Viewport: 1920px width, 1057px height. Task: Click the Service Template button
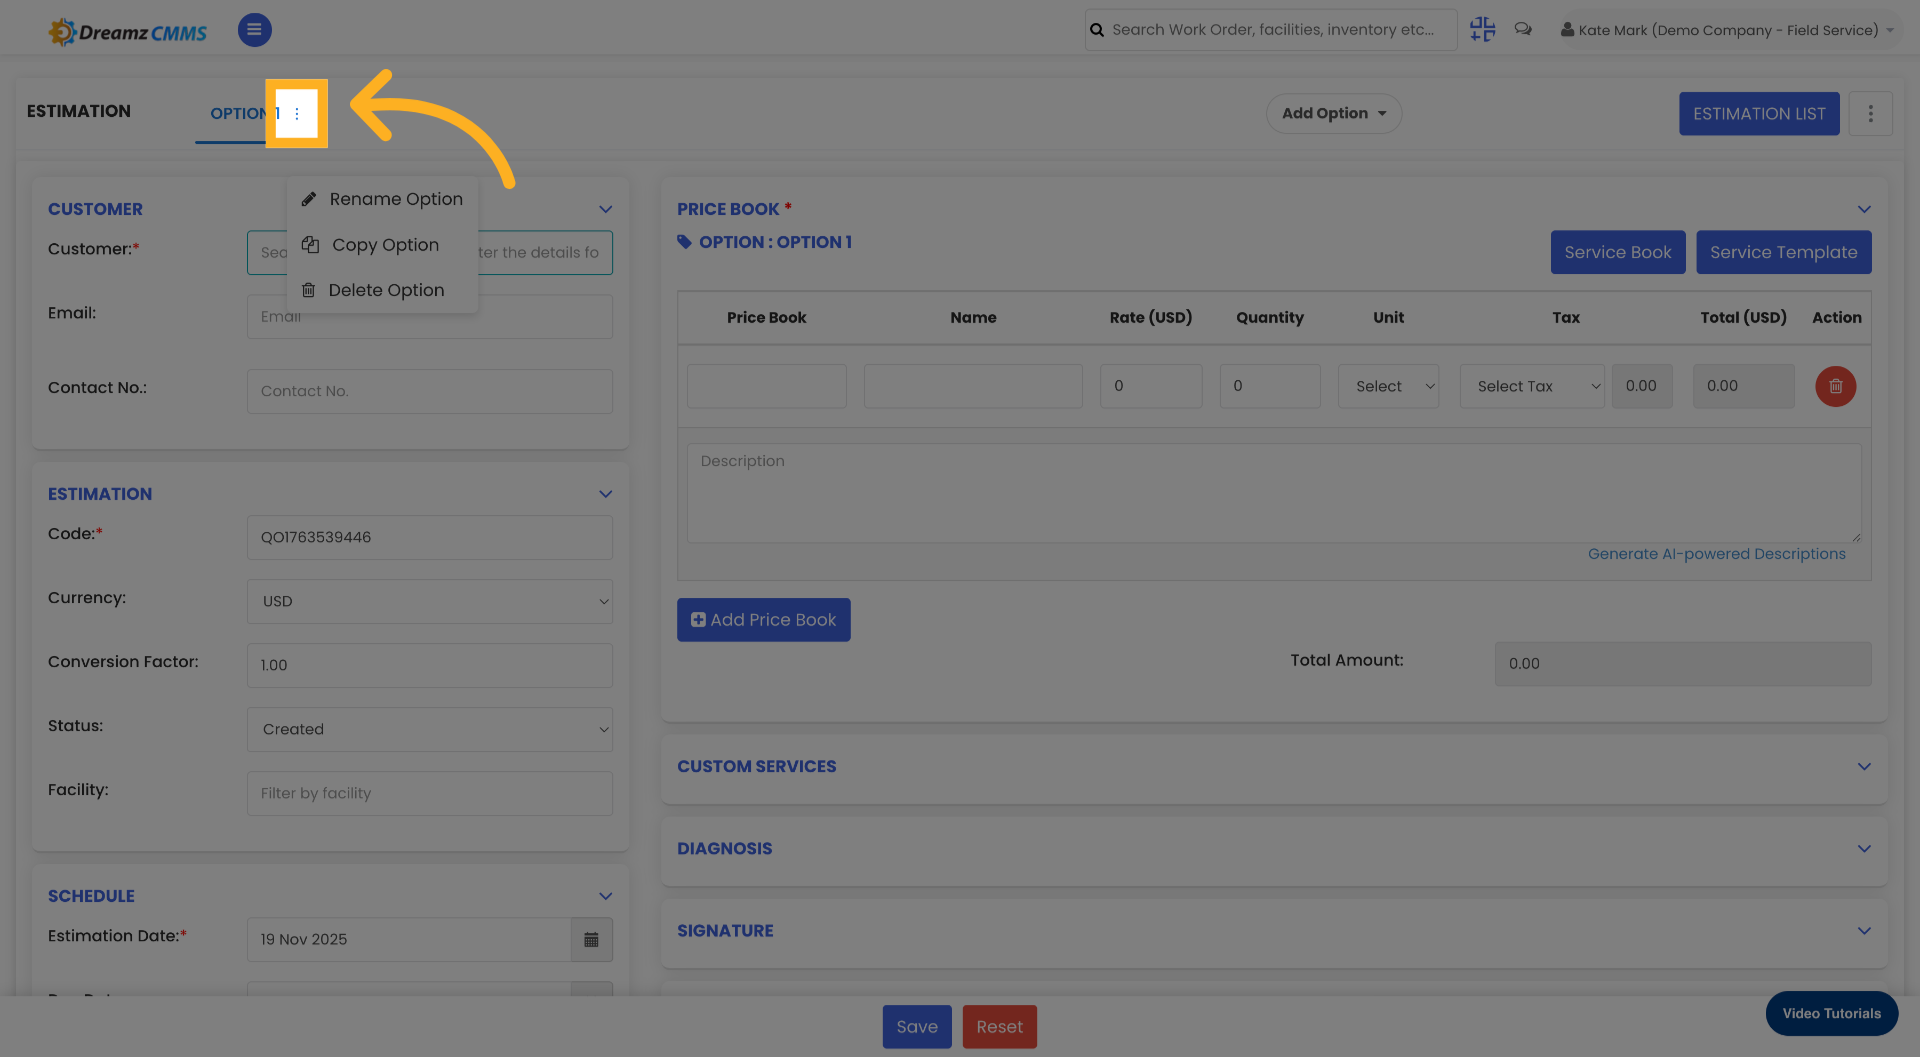pos(1783,252)
